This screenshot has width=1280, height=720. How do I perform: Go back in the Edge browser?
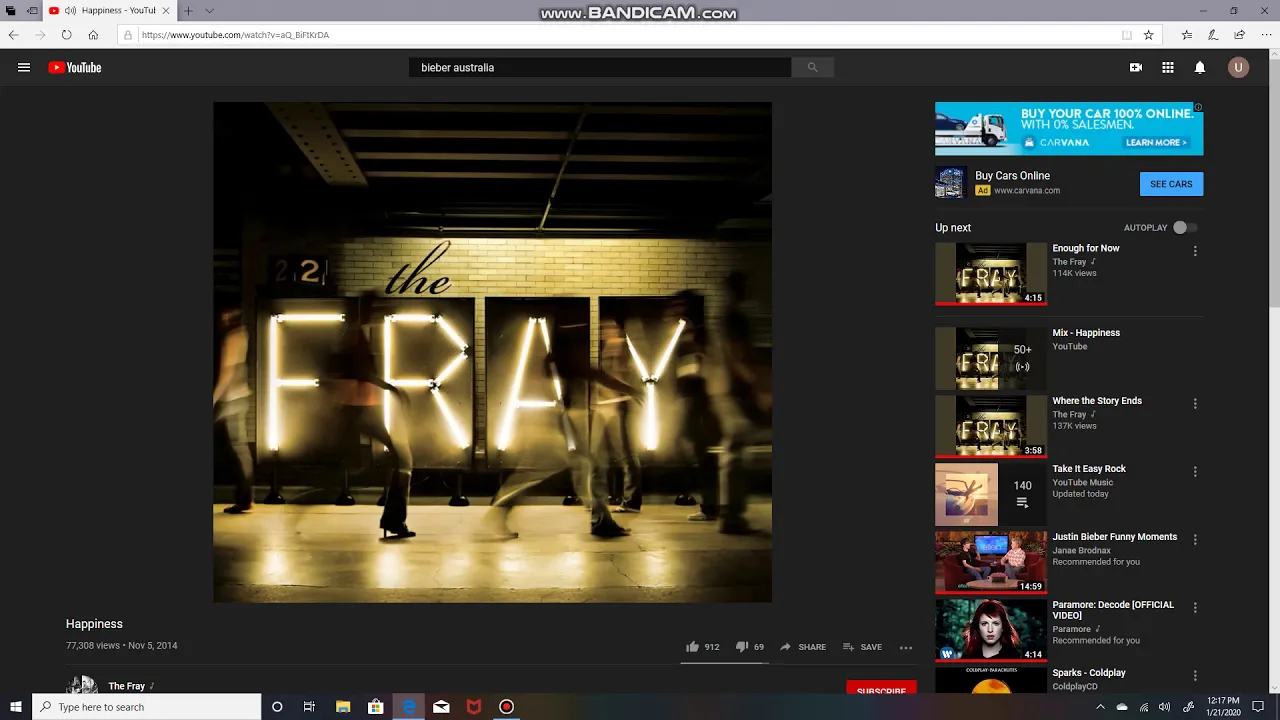pyautogui.click(x=14, y=35)
